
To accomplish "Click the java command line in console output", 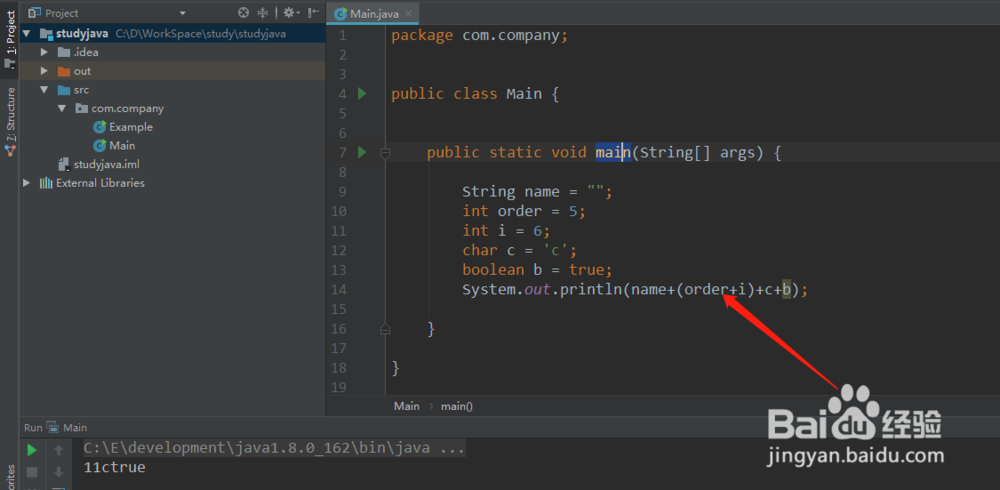I will 274,448.
